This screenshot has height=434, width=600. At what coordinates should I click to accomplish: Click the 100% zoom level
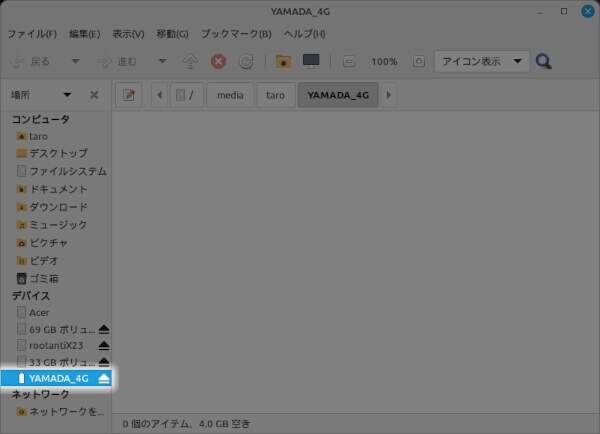384,62
